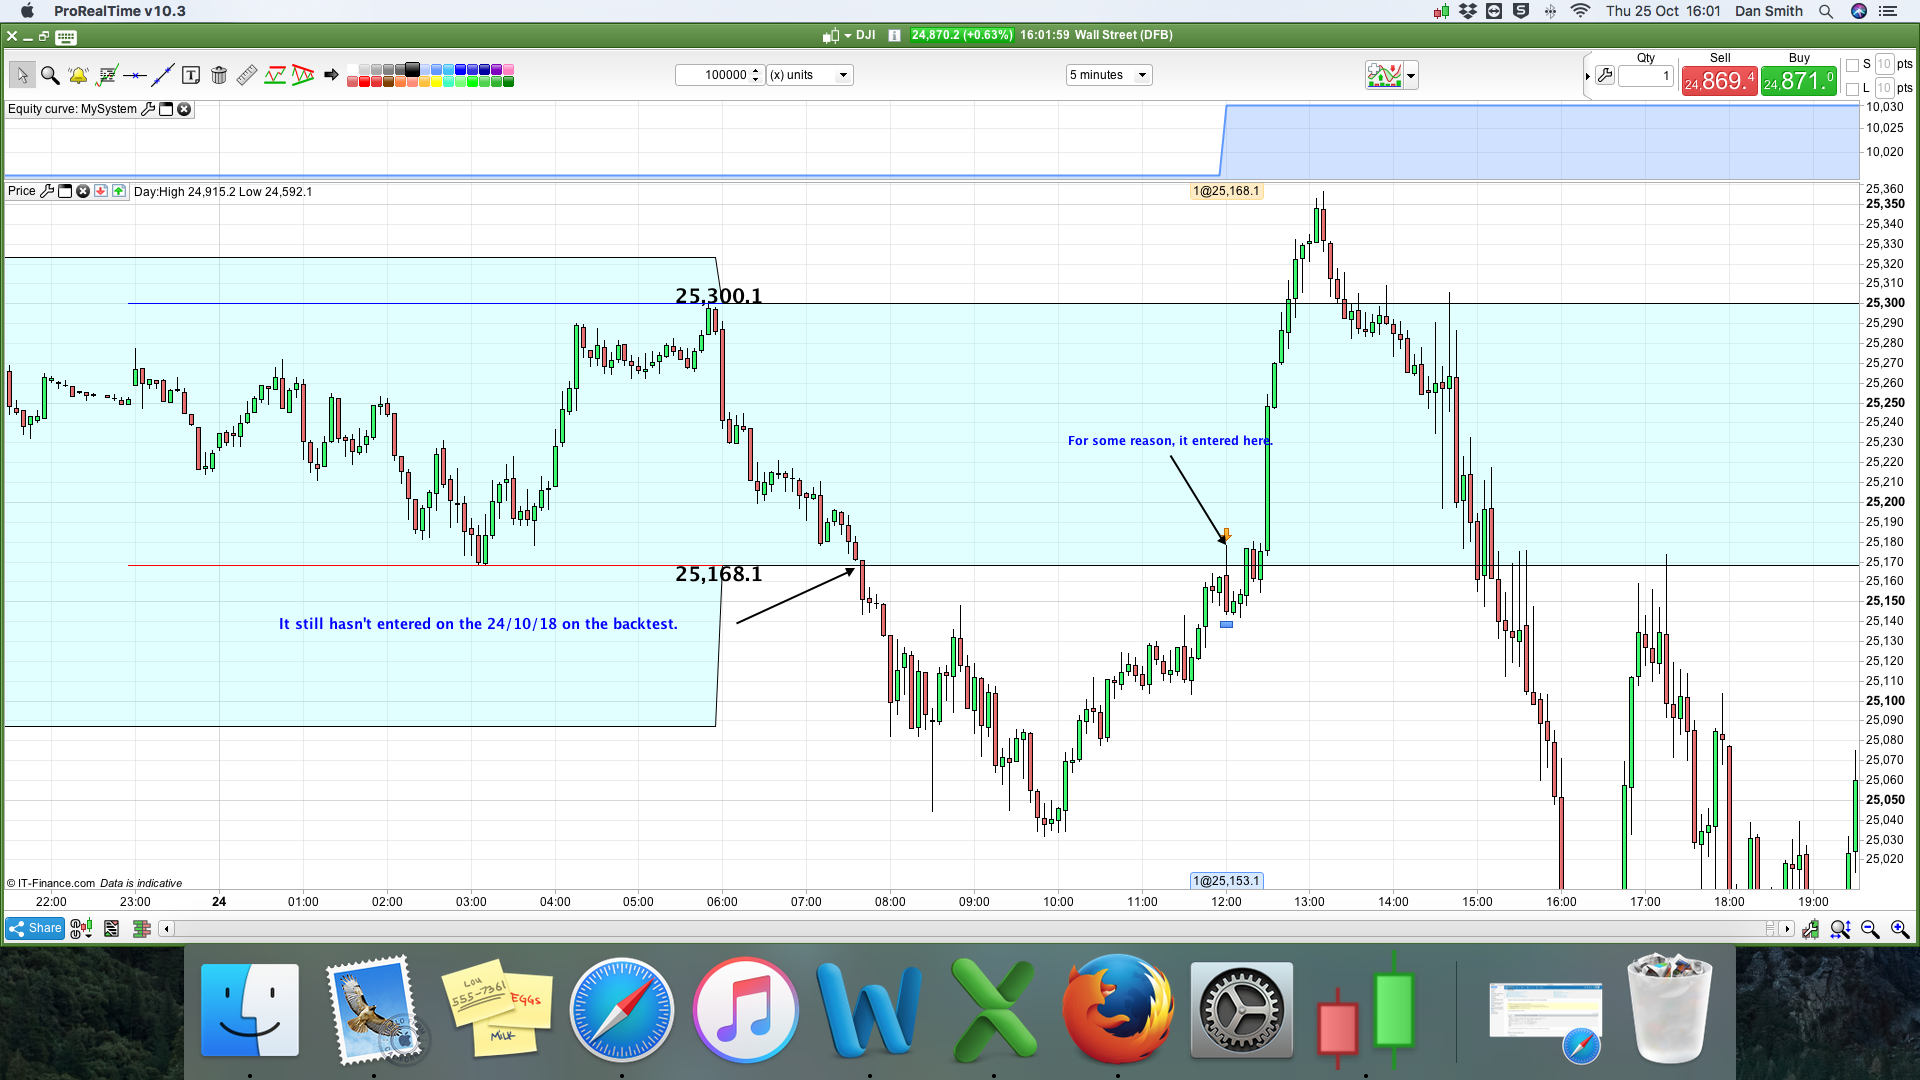
Task: Open Firefox from the dock
Action: pos(1118,1010)
